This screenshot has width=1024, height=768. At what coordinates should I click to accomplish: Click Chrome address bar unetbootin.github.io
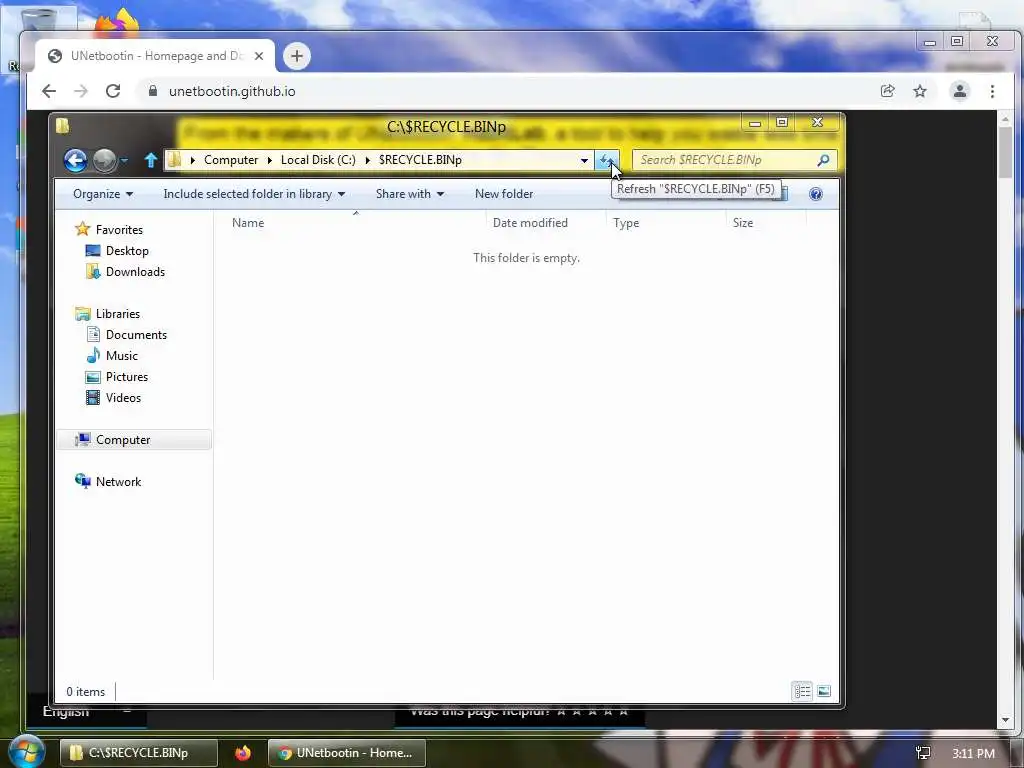(x=232, y=91)
